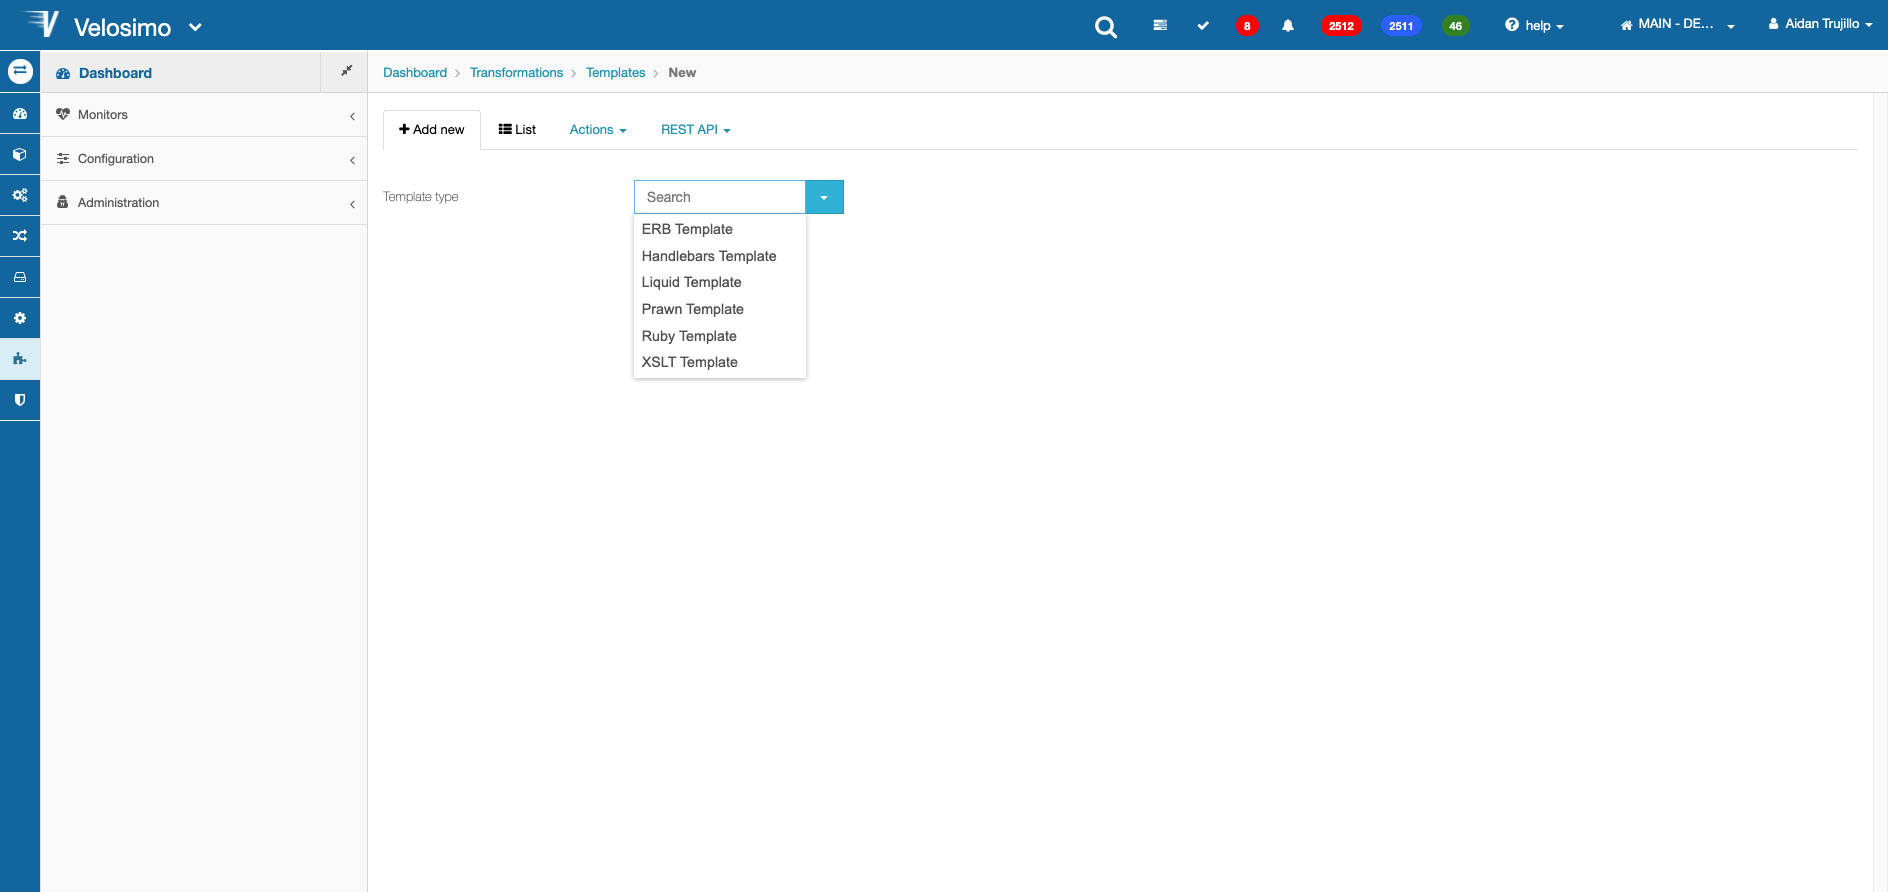Select the puzzle piece sidebar icon
This screenshot has height=892, width=1888.
tap(20, 359)
